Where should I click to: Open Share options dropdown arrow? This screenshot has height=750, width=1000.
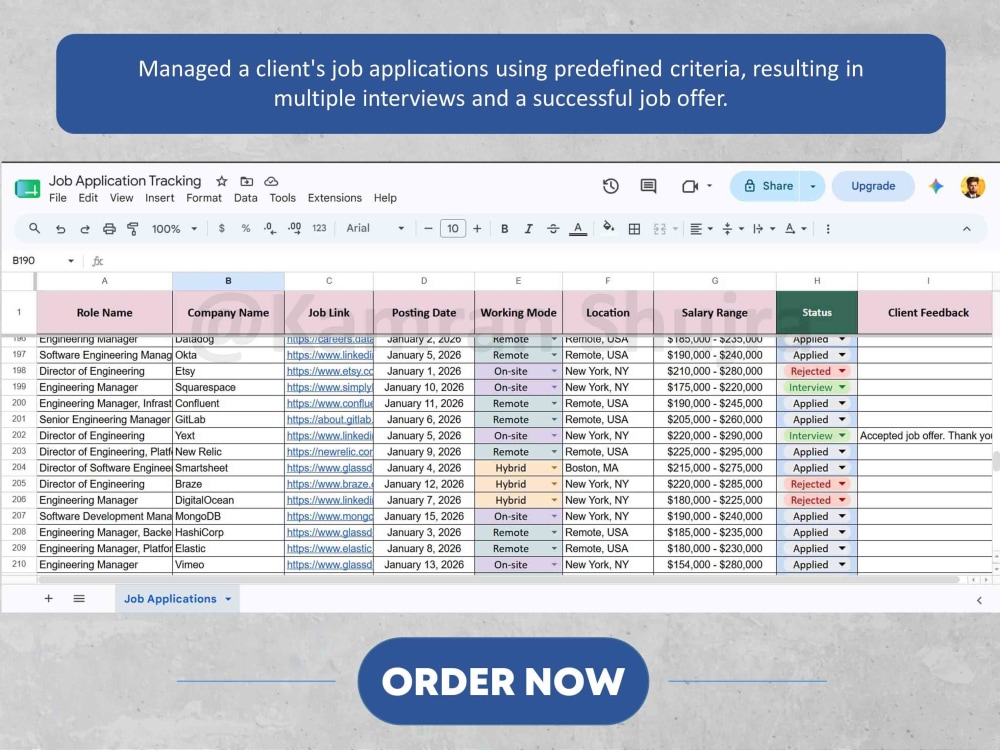point(812,186)
